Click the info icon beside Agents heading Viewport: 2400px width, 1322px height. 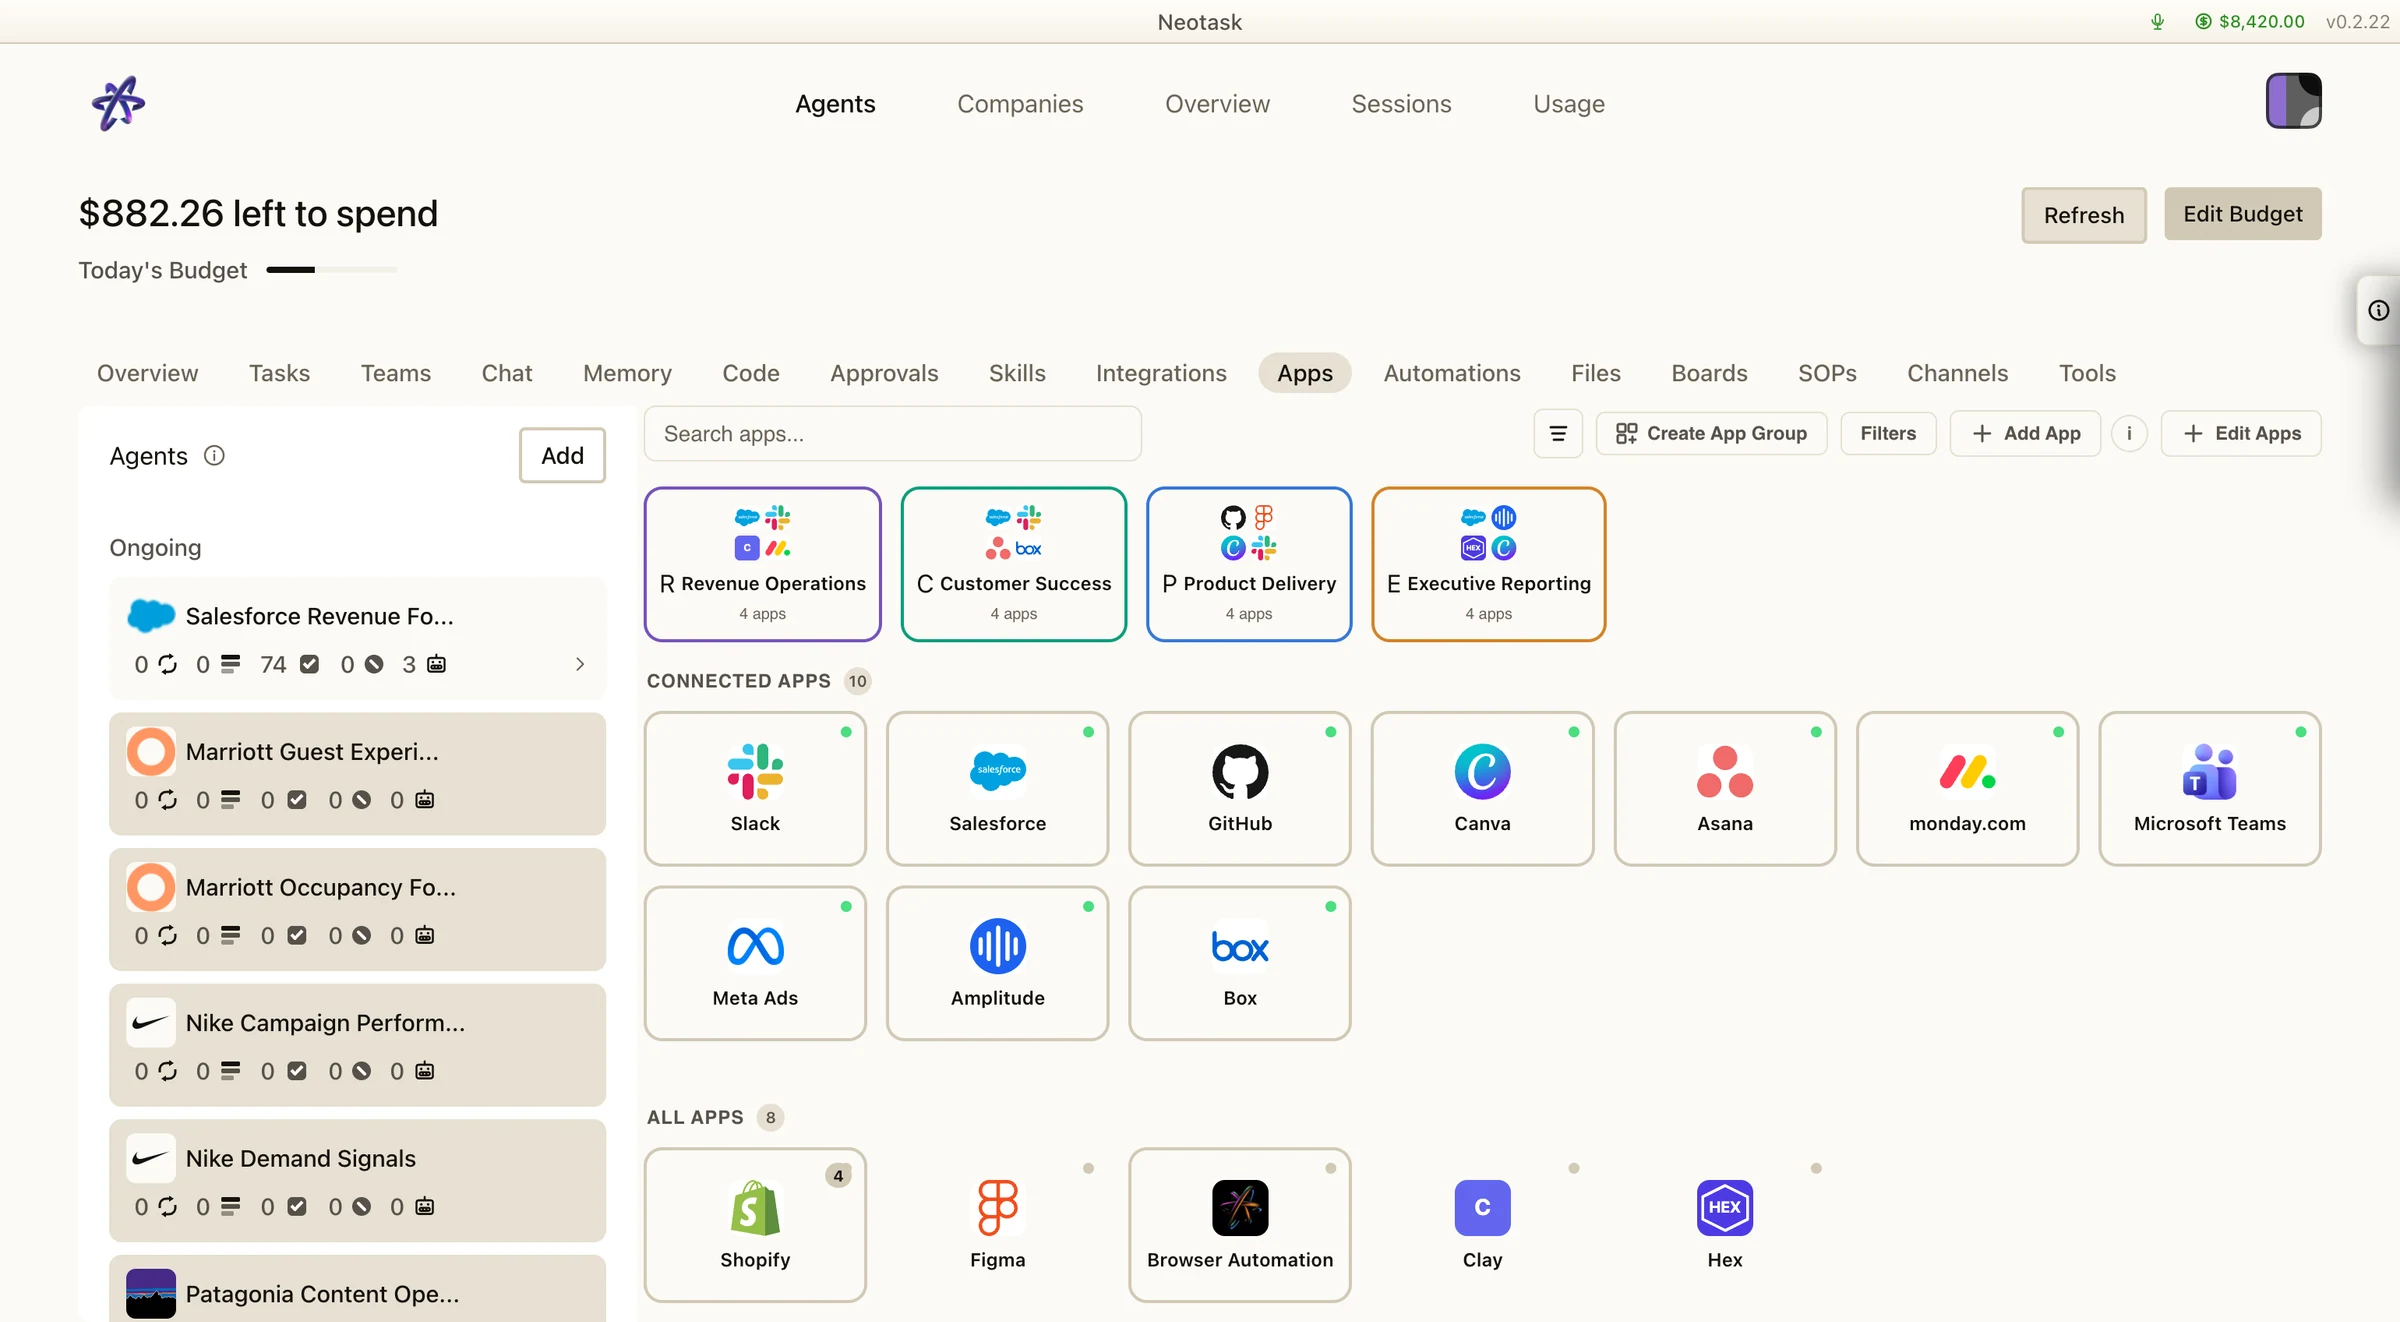click(214, 456)
